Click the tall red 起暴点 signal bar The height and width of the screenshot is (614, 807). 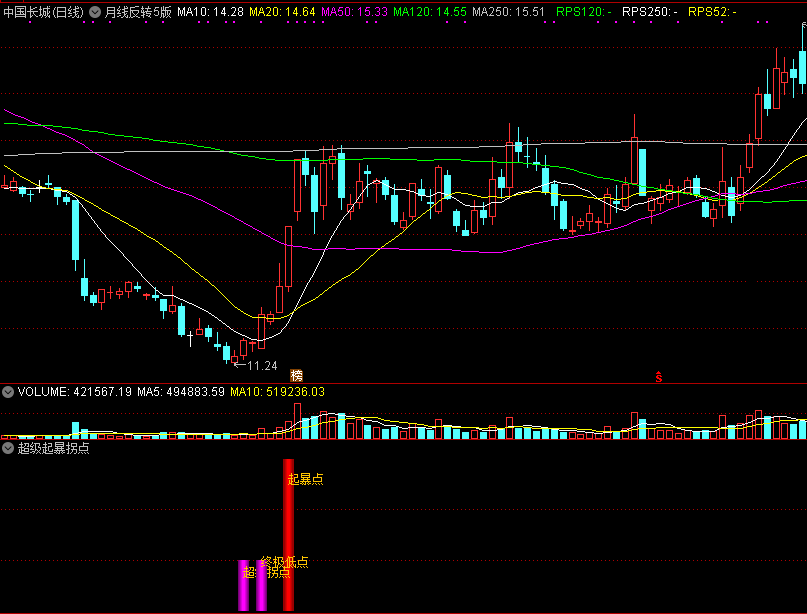pyautogui.click(x=289, y=535)
